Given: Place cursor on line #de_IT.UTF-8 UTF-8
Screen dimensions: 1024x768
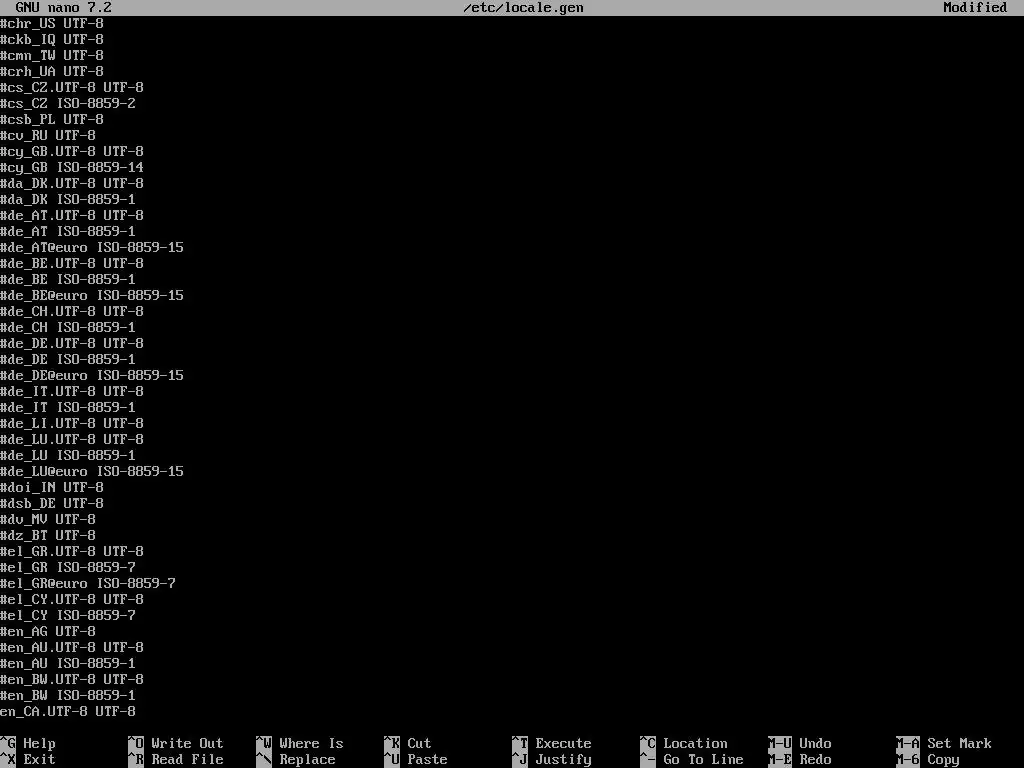Looking at the screenshot, I should [72, 391].
